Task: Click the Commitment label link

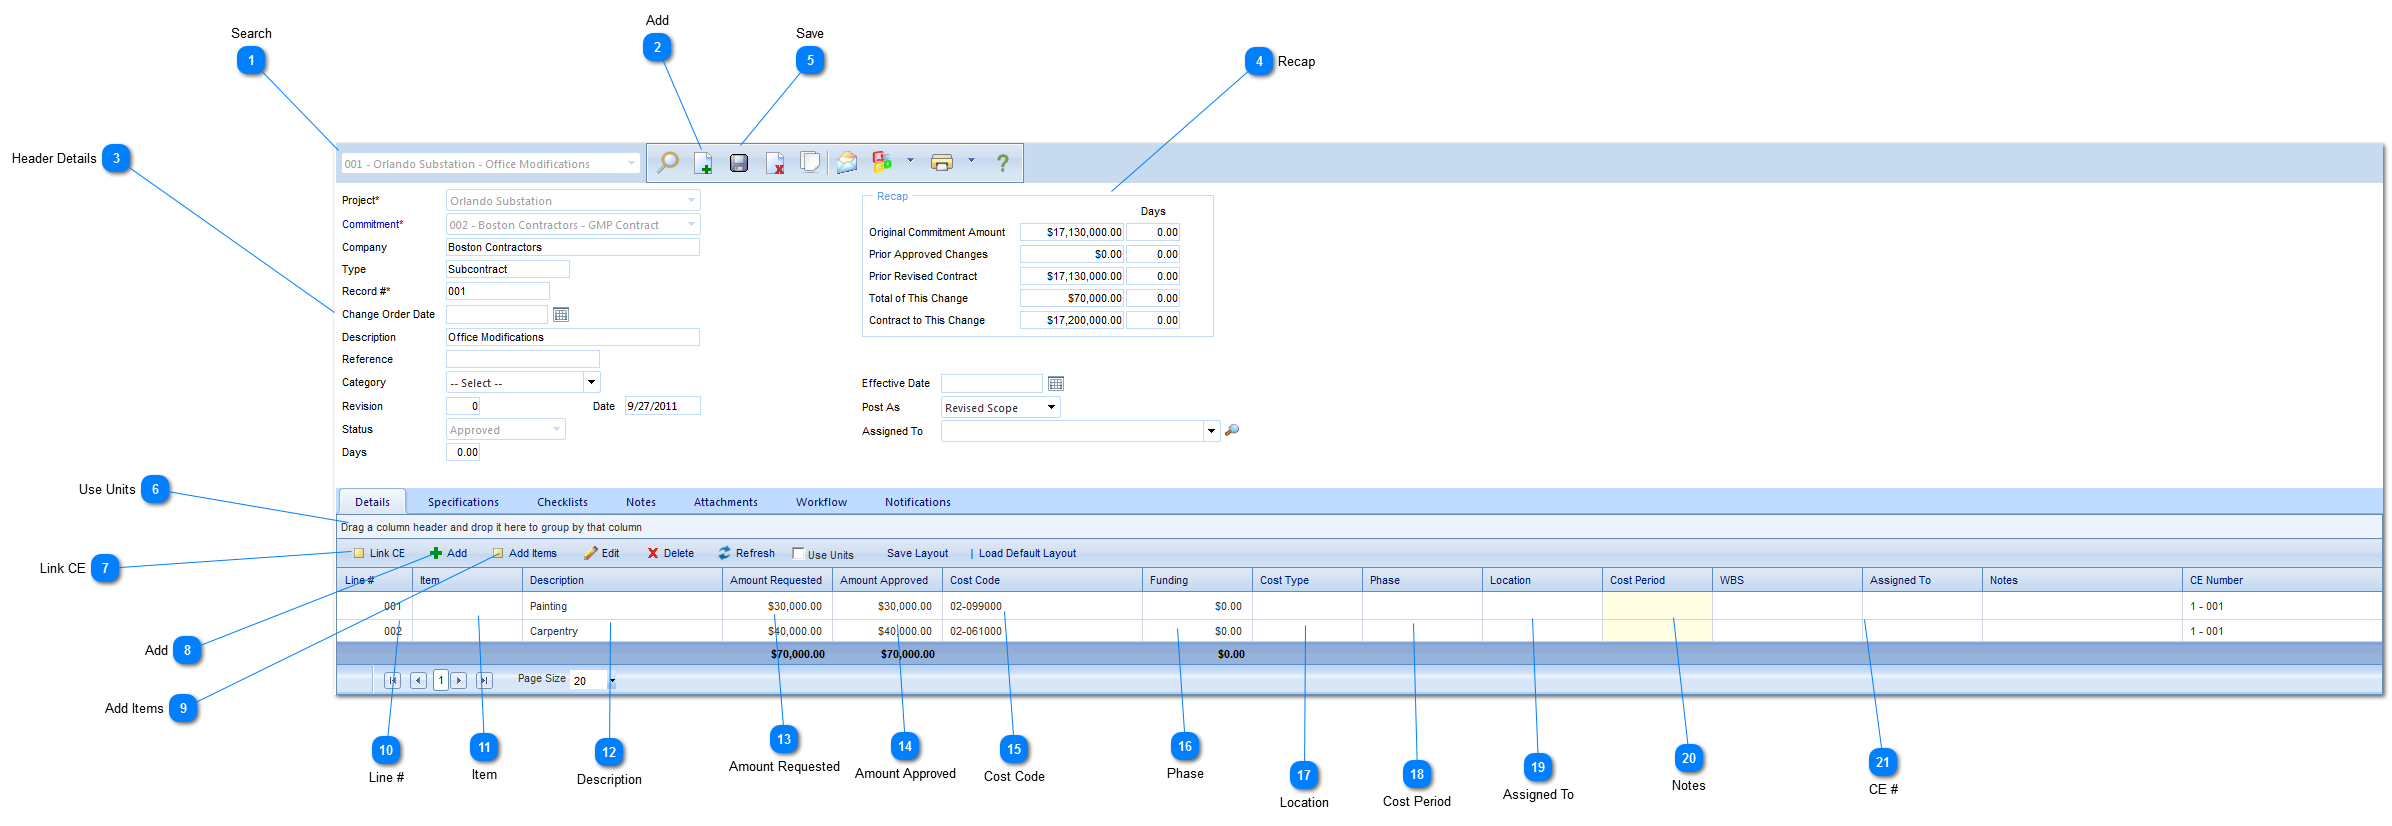Action: [372, 224]
